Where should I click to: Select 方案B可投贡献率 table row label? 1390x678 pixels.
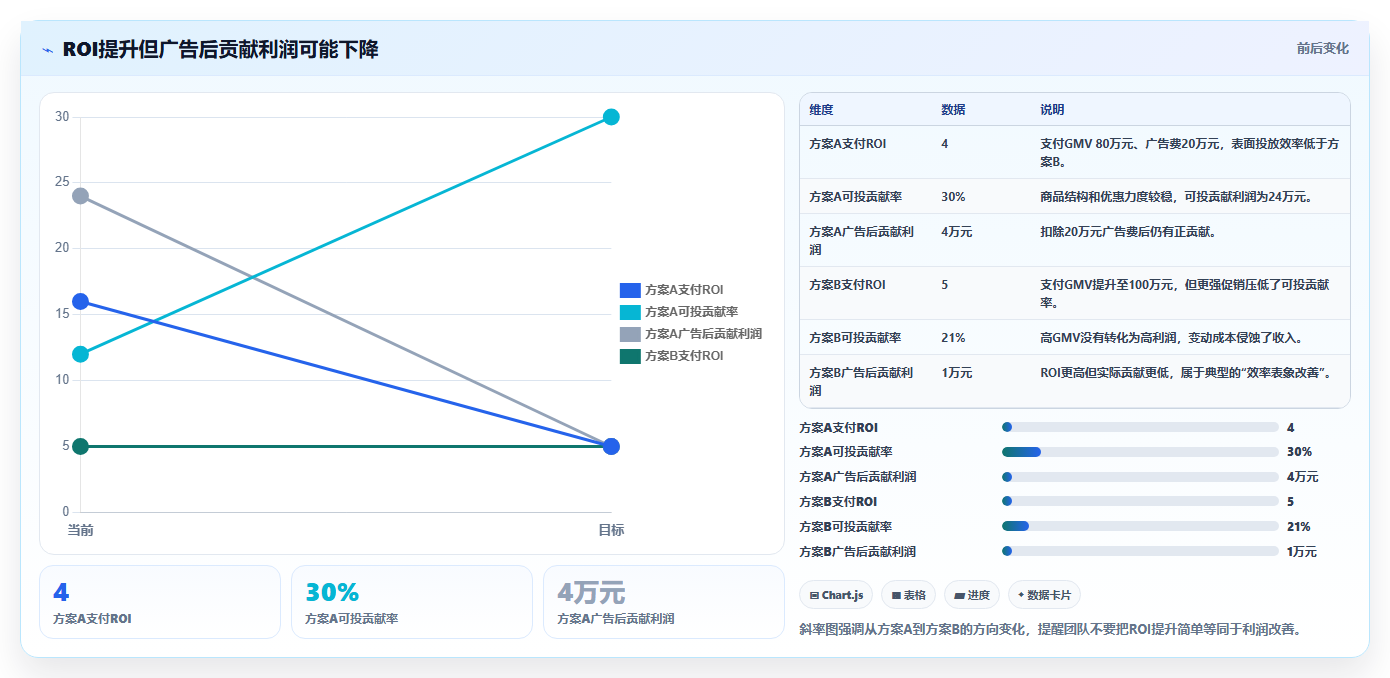(x=855, y=338)
